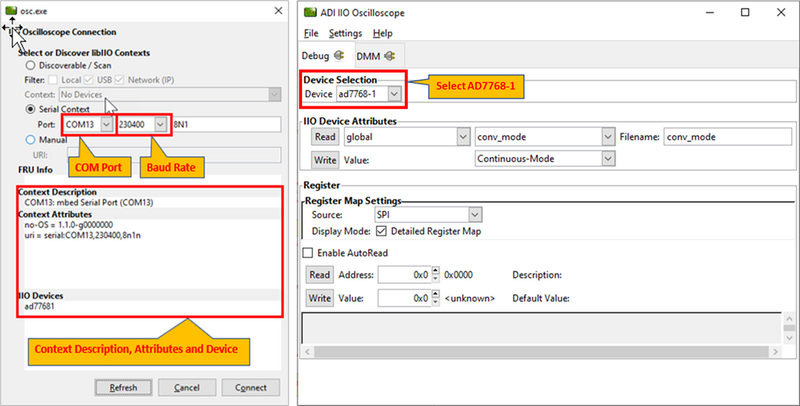The height and width of the screenshot is (406, 800).
Task: Open the 230400 baud rate dropdown
Action: [159, 125]
